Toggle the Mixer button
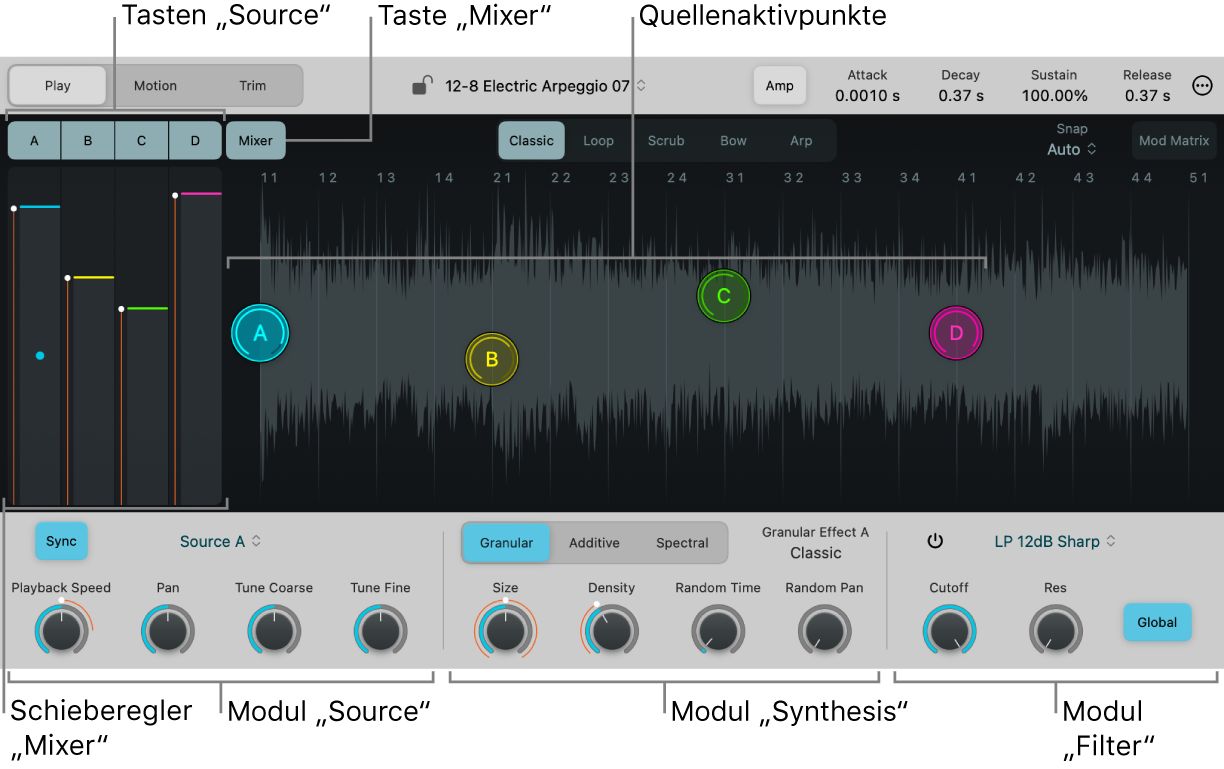 click(x=255, y=141)
